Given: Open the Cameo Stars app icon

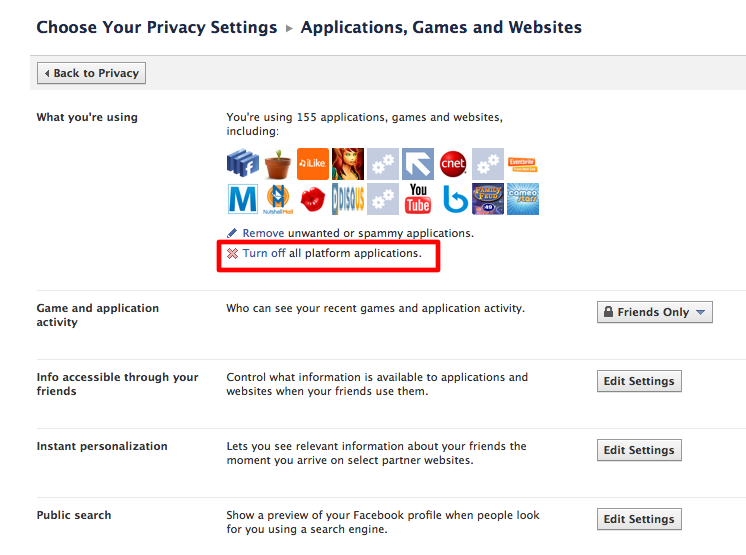Looking at the screenshot, I should tap(523, 199).
